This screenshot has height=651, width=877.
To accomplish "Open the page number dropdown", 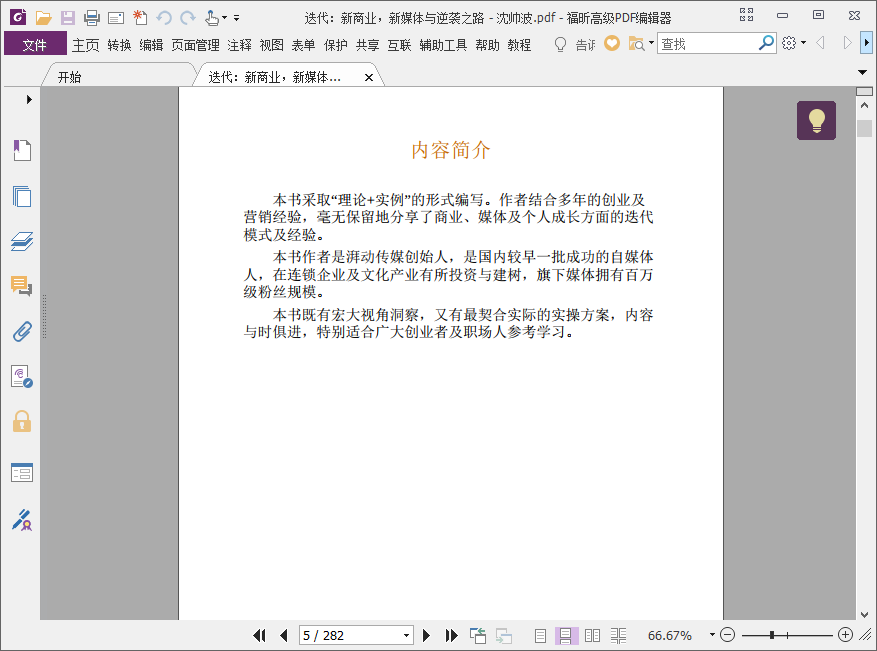I will [x=406, y=635].
